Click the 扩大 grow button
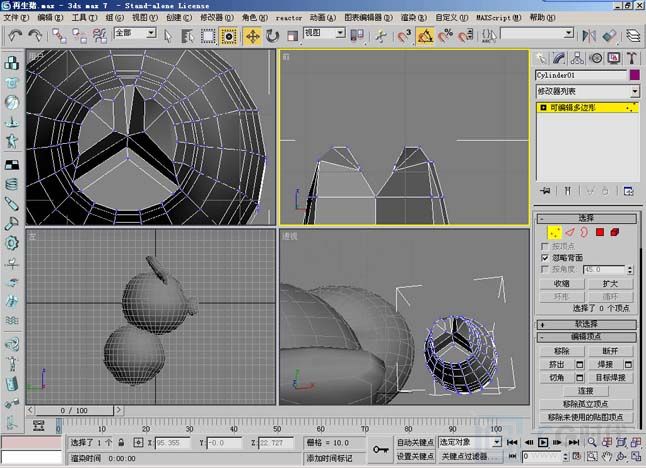 pyautogui.click(x=611, y=284)
